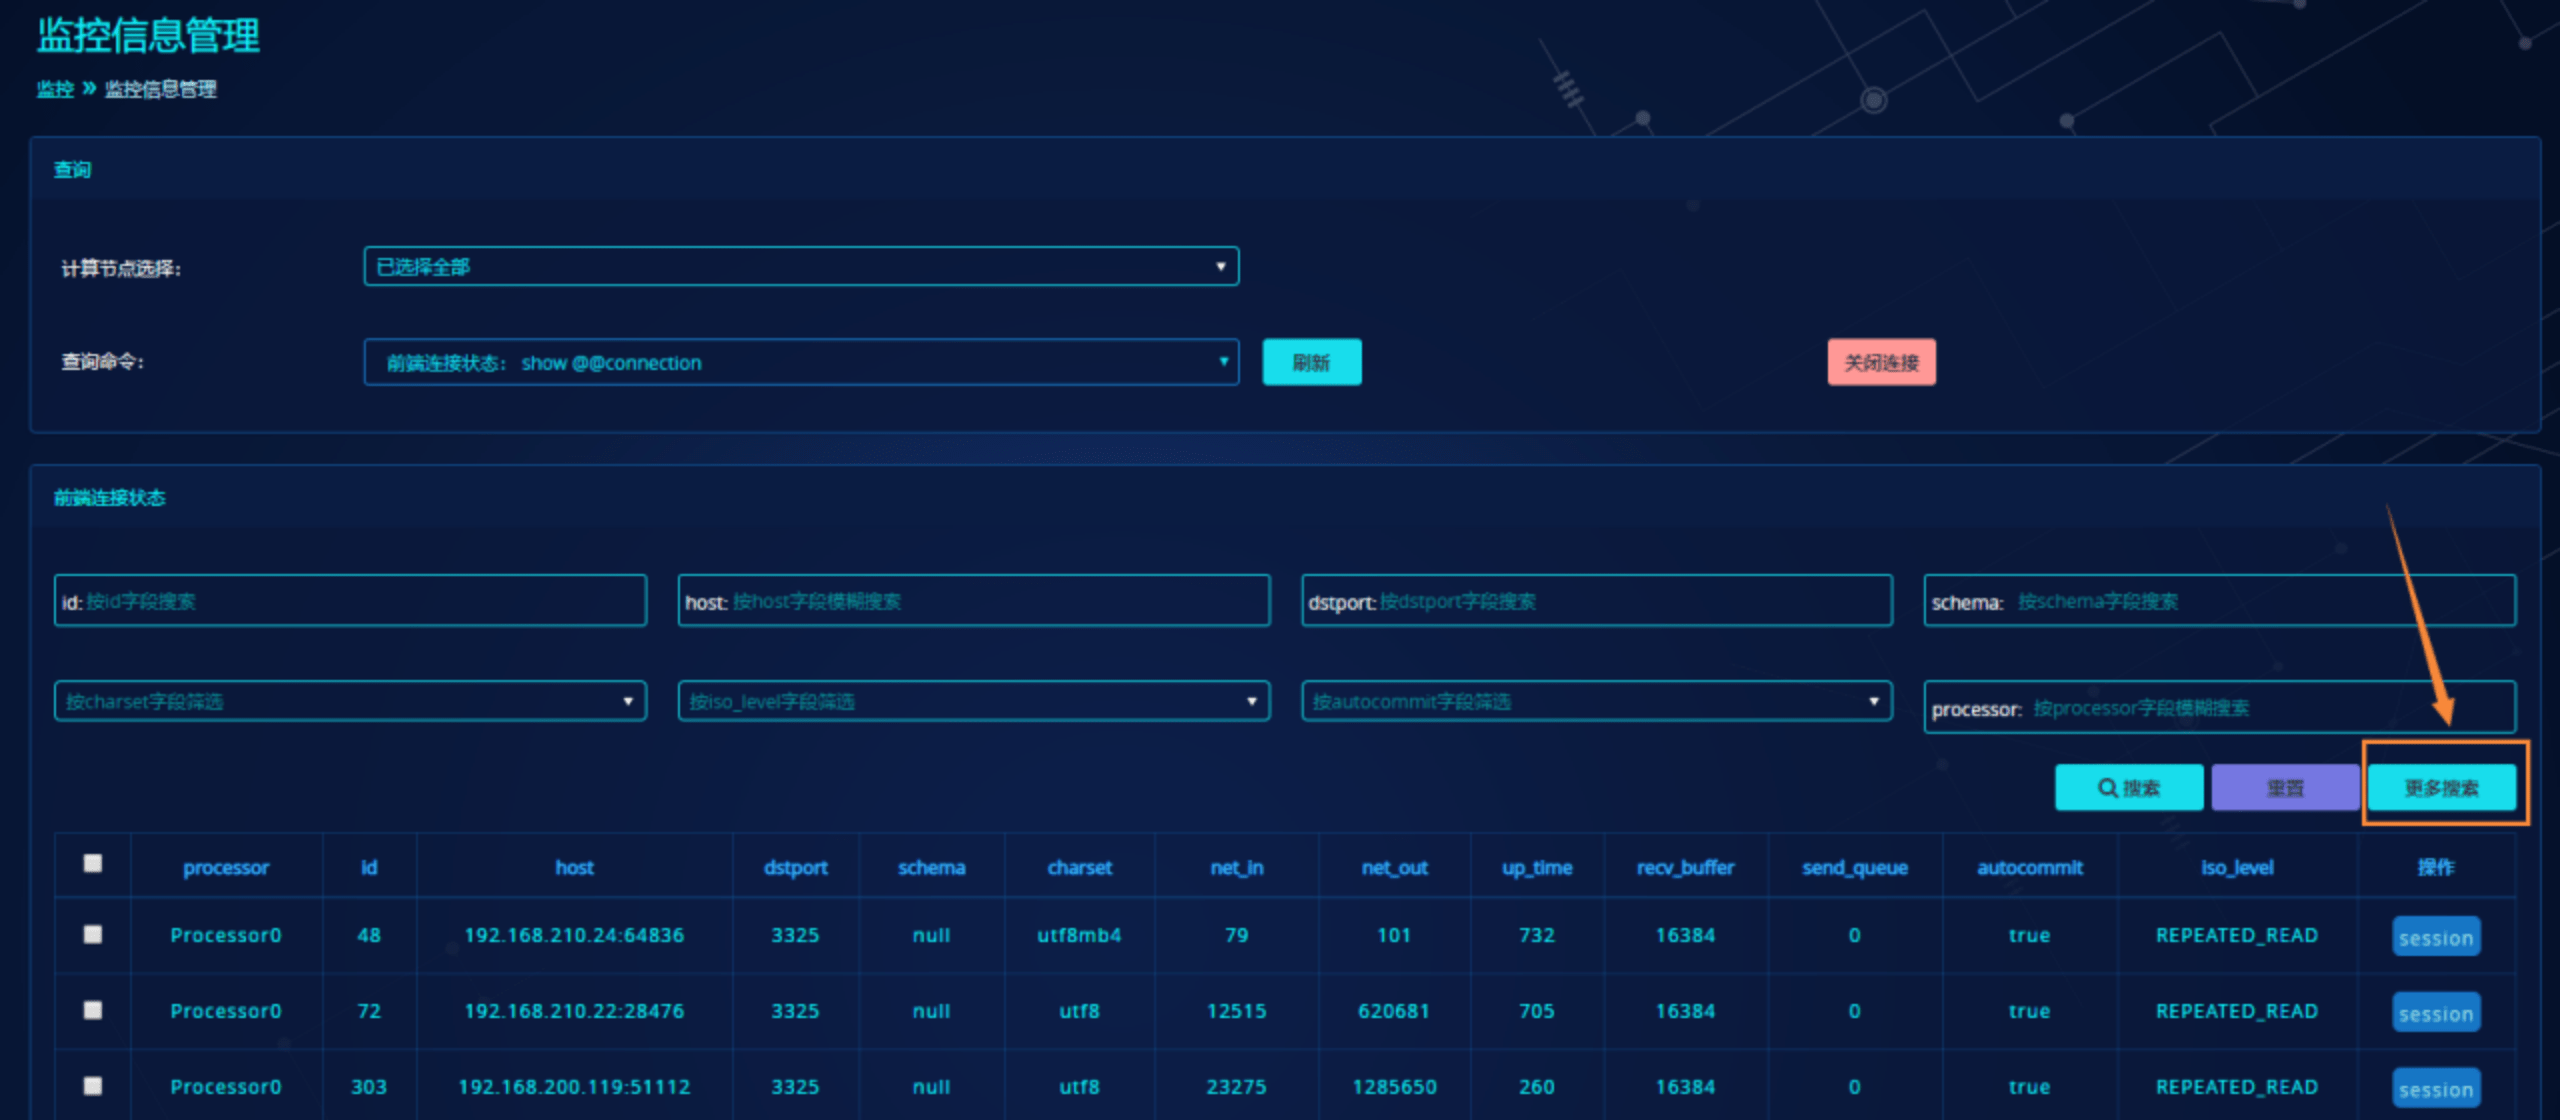Click session button for connection id 48

tap(2435, 937)
